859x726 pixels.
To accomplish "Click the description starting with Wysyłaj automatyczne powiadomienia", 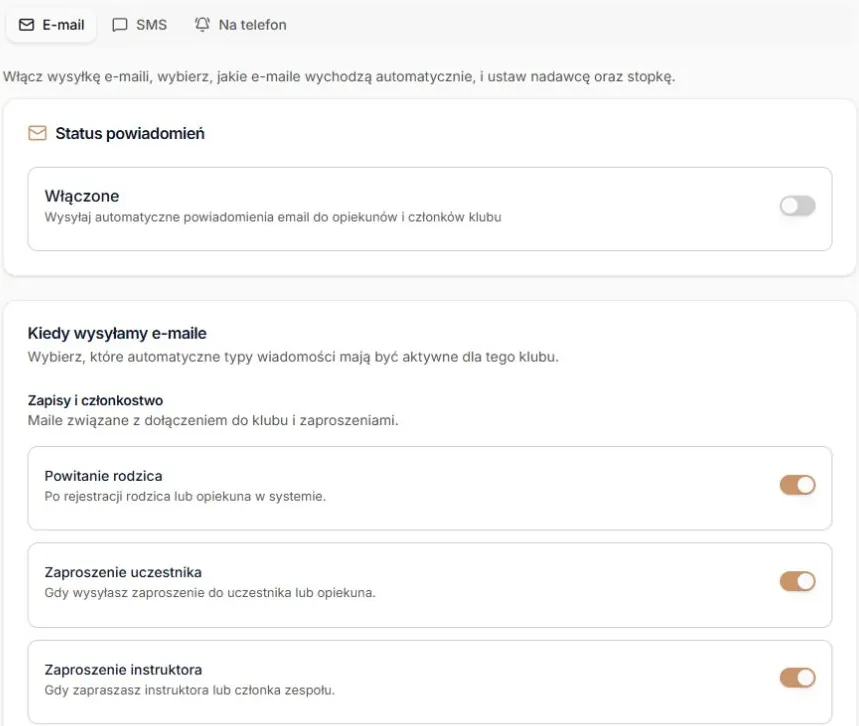I will point(273,217).
